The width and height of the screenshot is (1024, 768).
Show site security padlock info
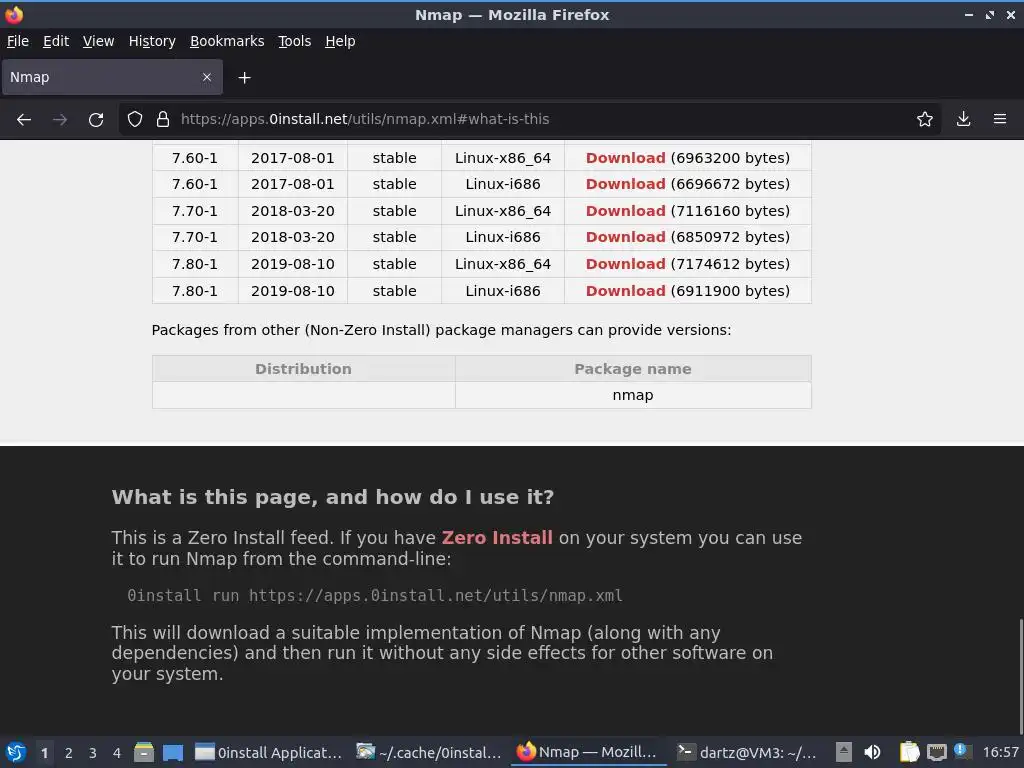click(x=163, y=120)
